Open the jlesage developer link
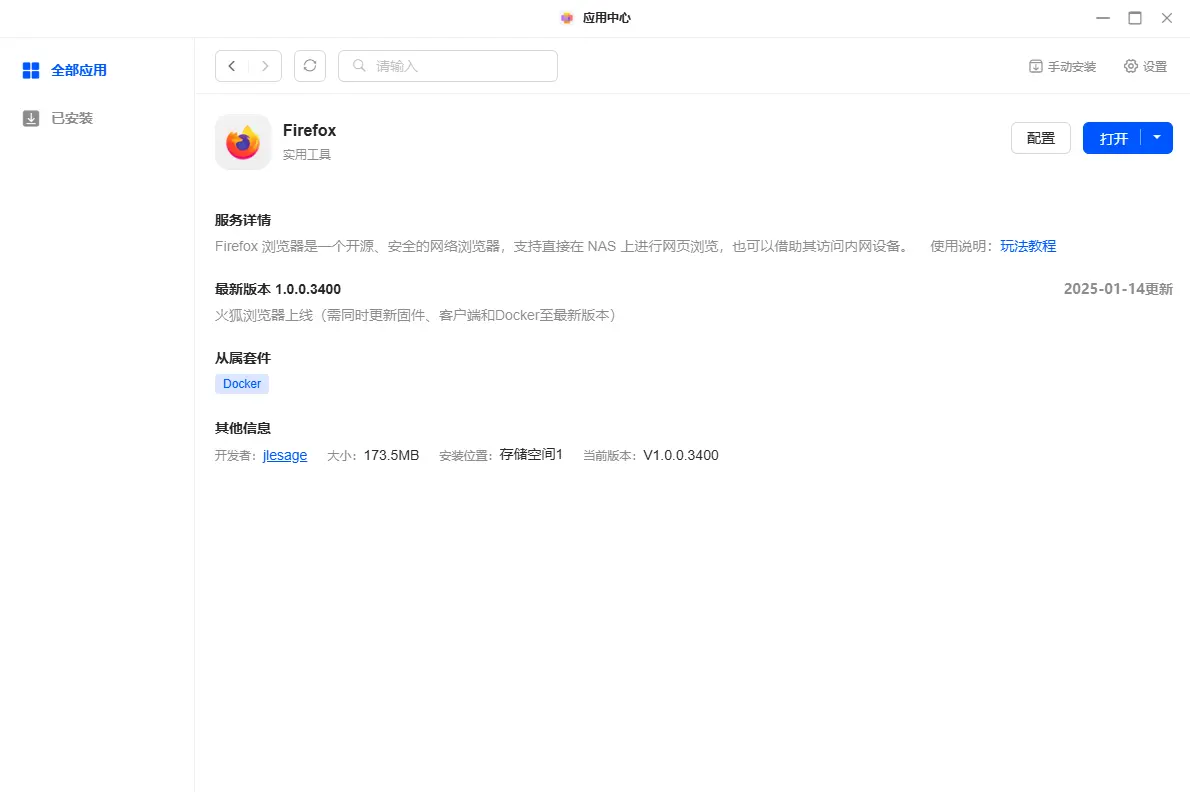1190x792 pixels. (285, 455)
